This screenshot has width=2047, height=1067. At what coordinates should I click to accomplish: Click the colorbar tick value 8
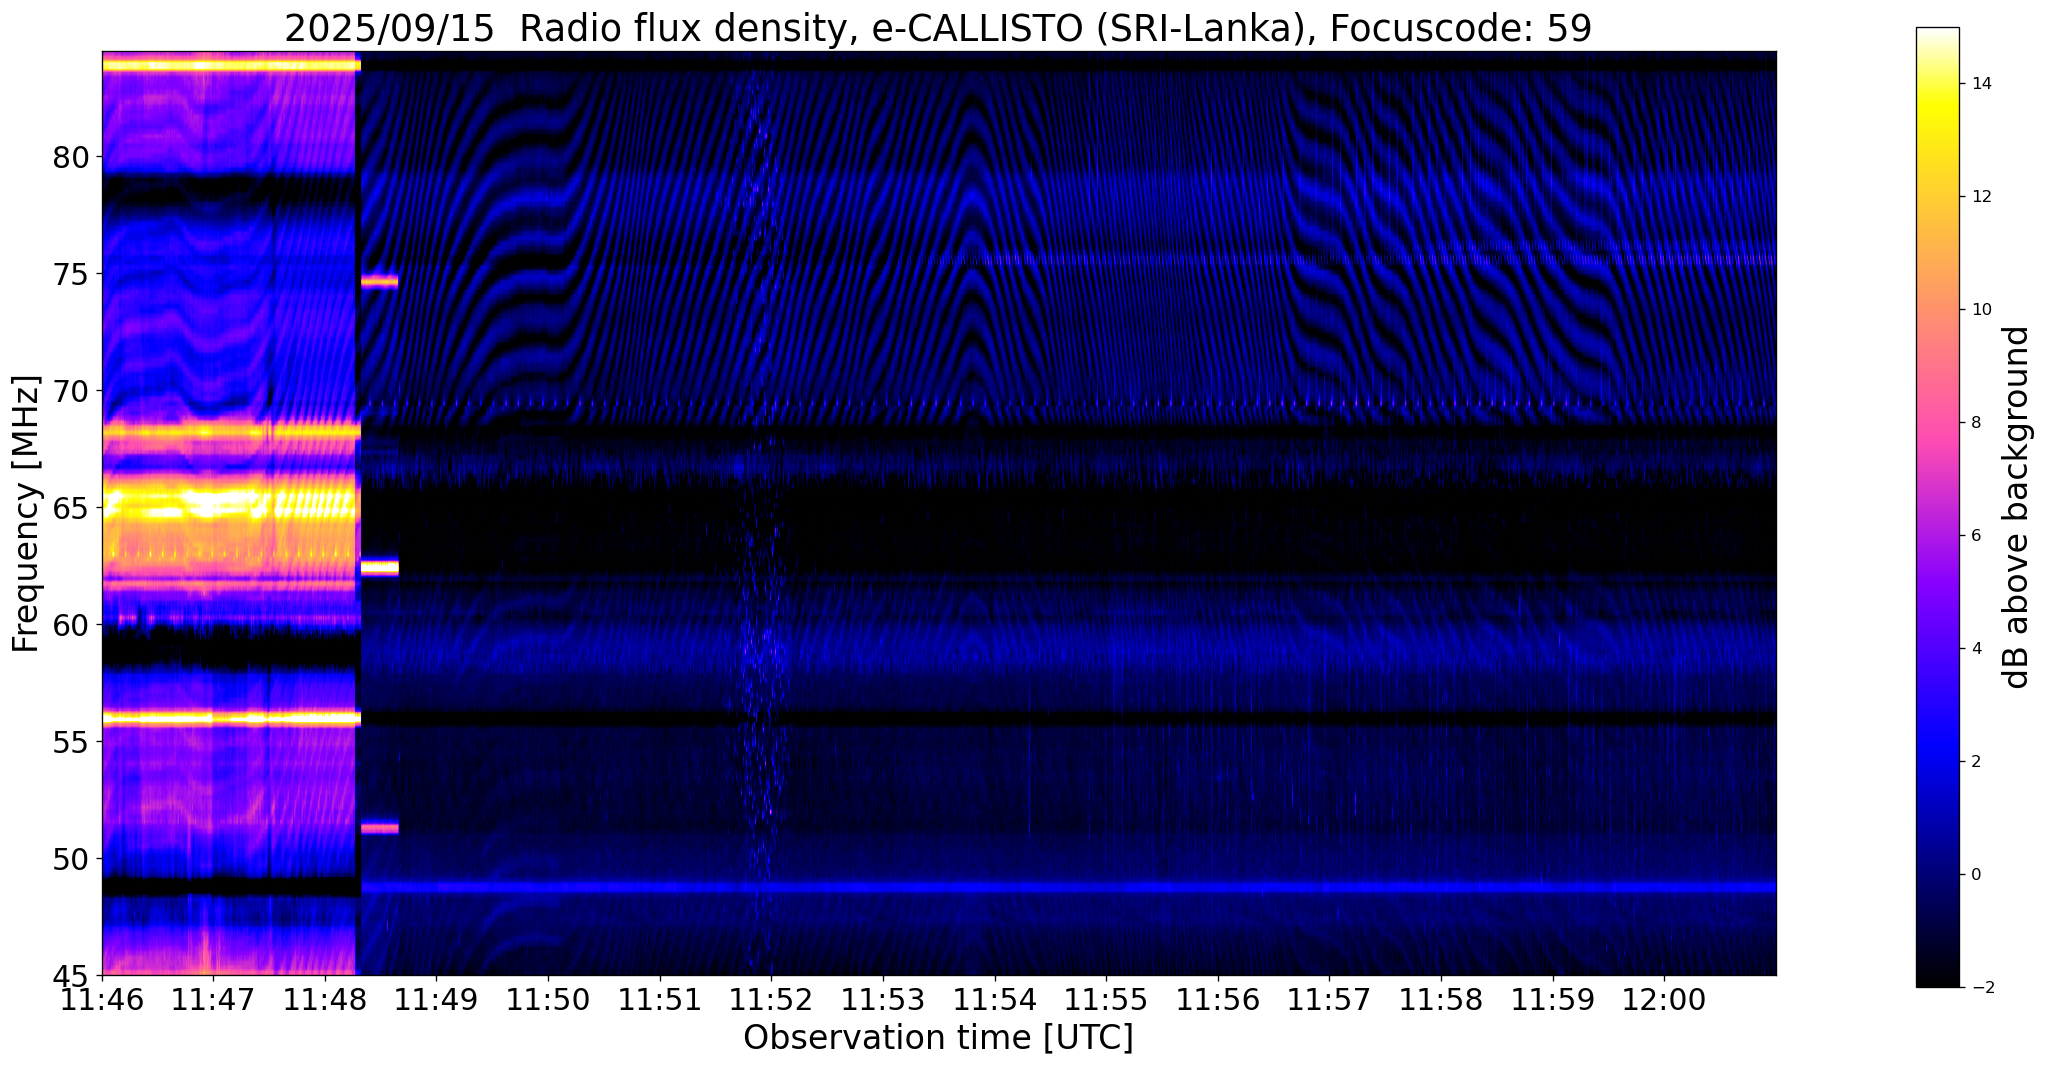1976,423
